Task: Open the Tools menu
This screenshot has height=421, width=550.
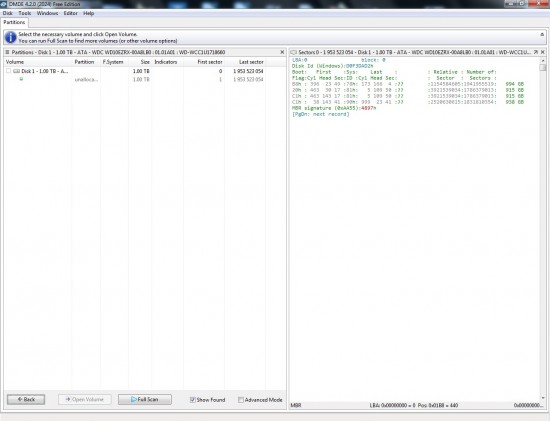Action: tap(25, 13)
